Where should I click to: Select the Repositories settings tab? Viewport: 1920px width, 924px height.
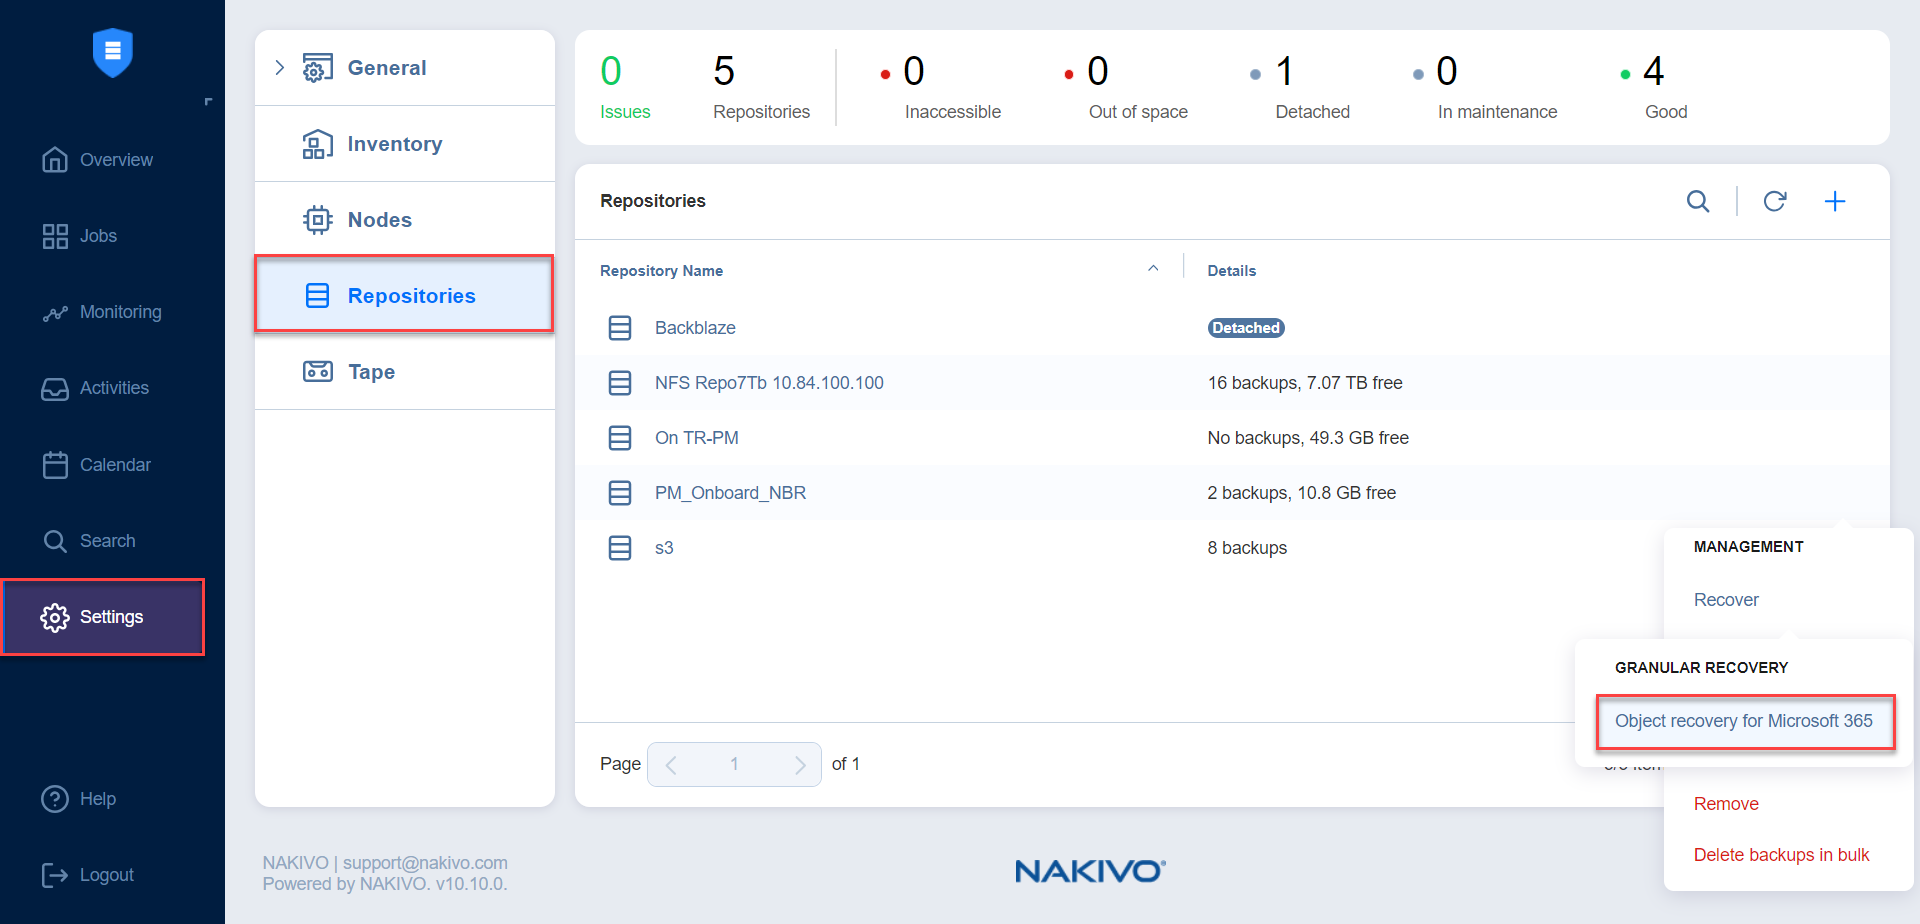405,295
